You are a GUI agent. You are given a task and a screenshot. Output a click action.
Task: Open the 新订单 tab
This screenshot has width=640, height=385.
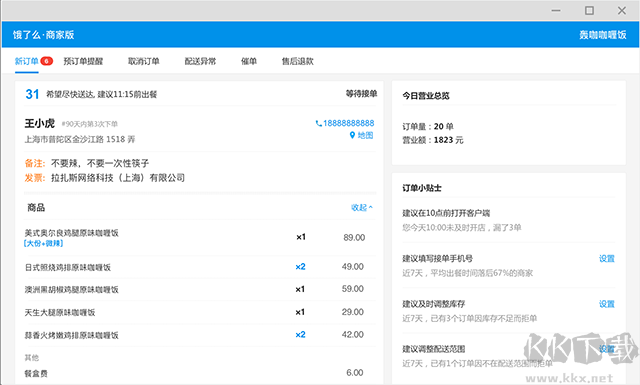[27, 61]
